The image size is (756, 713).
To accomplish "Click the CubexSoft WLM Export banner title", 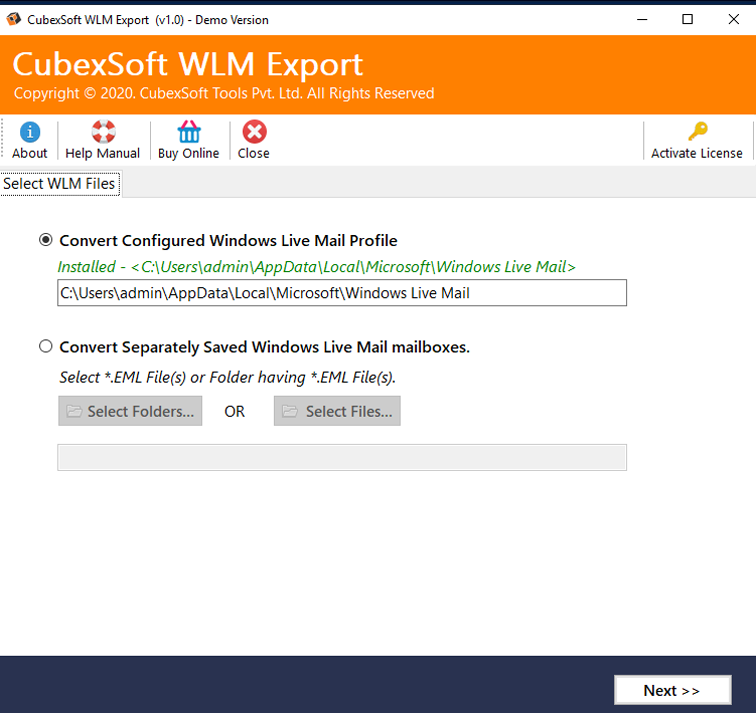I will coord(188,64).
